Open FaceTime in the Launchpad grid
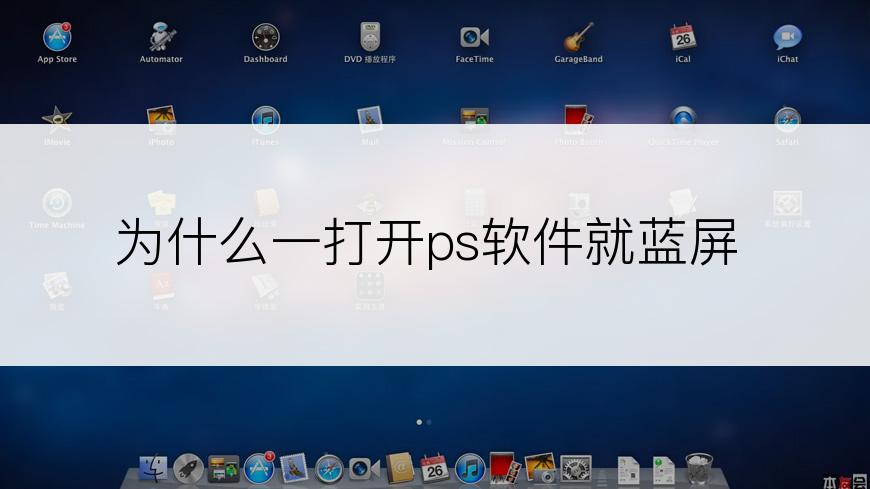This screenshot has width=870, height=489. (474, 38)
